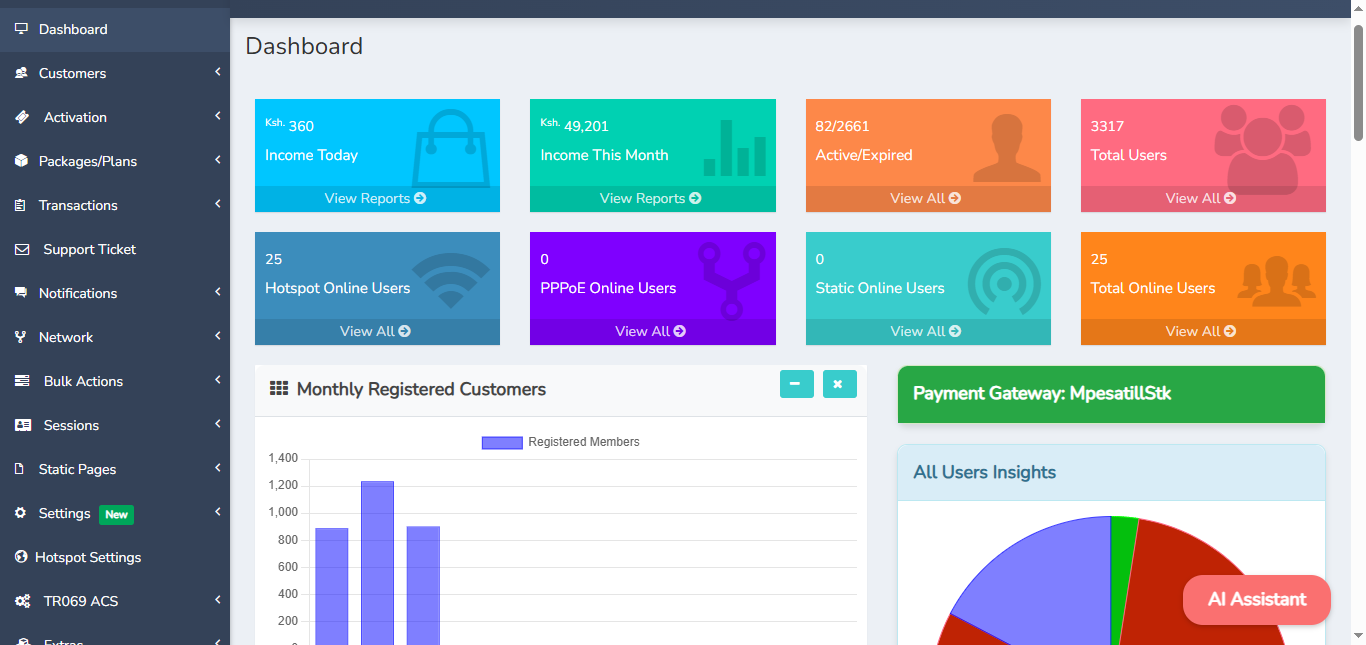Expand the Activation sidebar menu arrow
The image size is (1366, 645).
pos(217,116)
